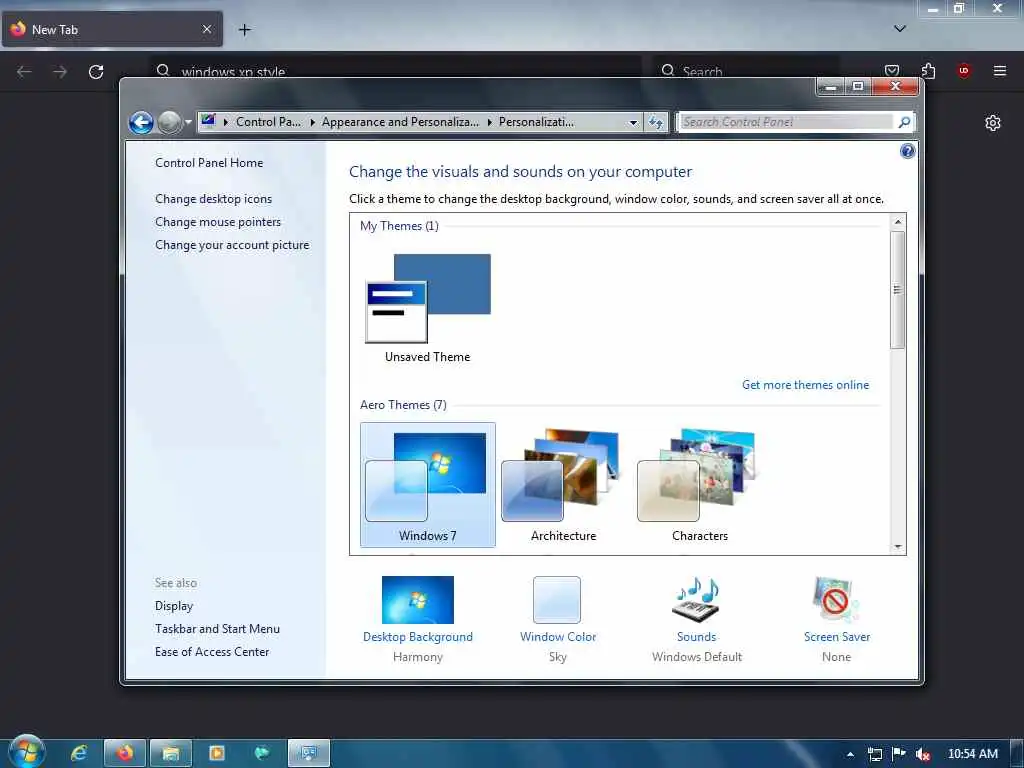Open Windows Explorer folder on taskbar
This screenshot has height=768, width=1024.
pos(170,754)
